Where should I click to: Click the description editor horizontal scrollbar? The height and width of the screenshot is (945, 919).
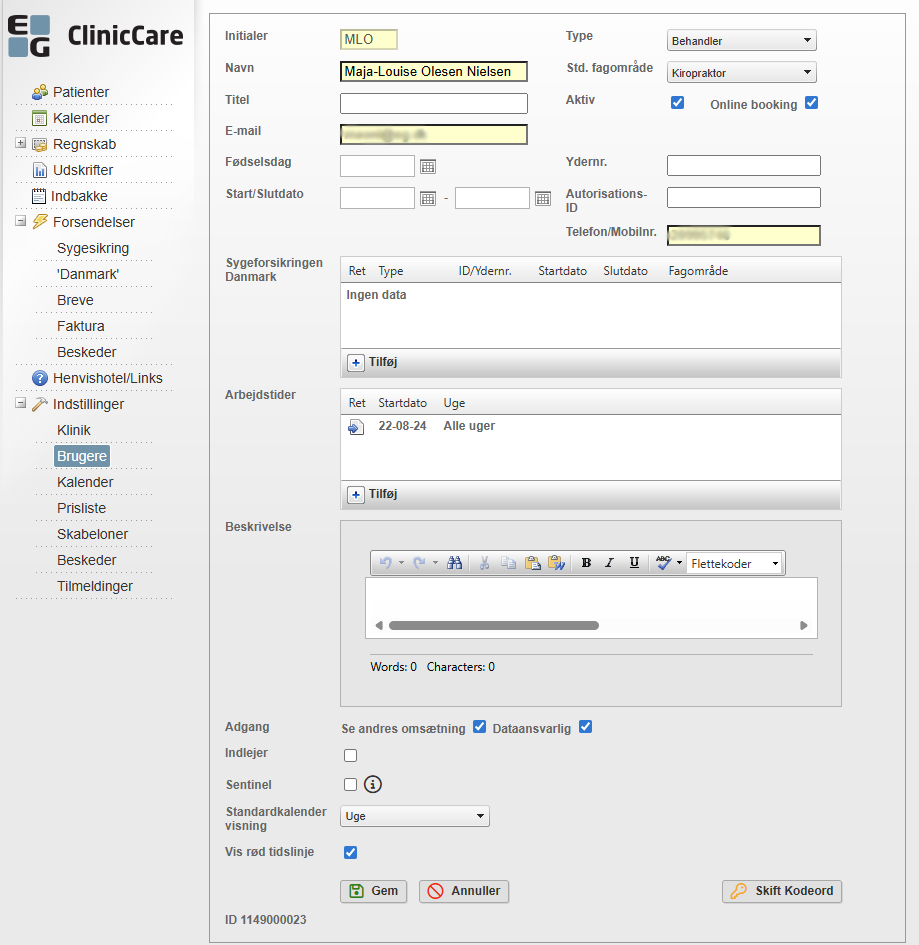tap(494, 626)
